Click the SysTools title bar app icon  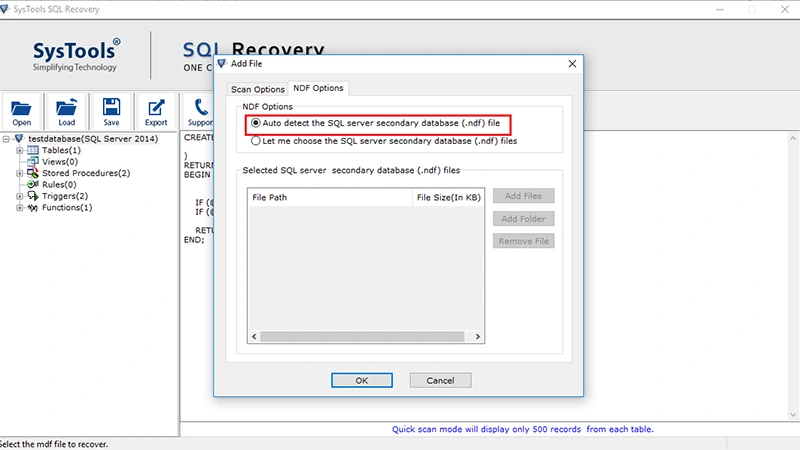tap(5, 9)
